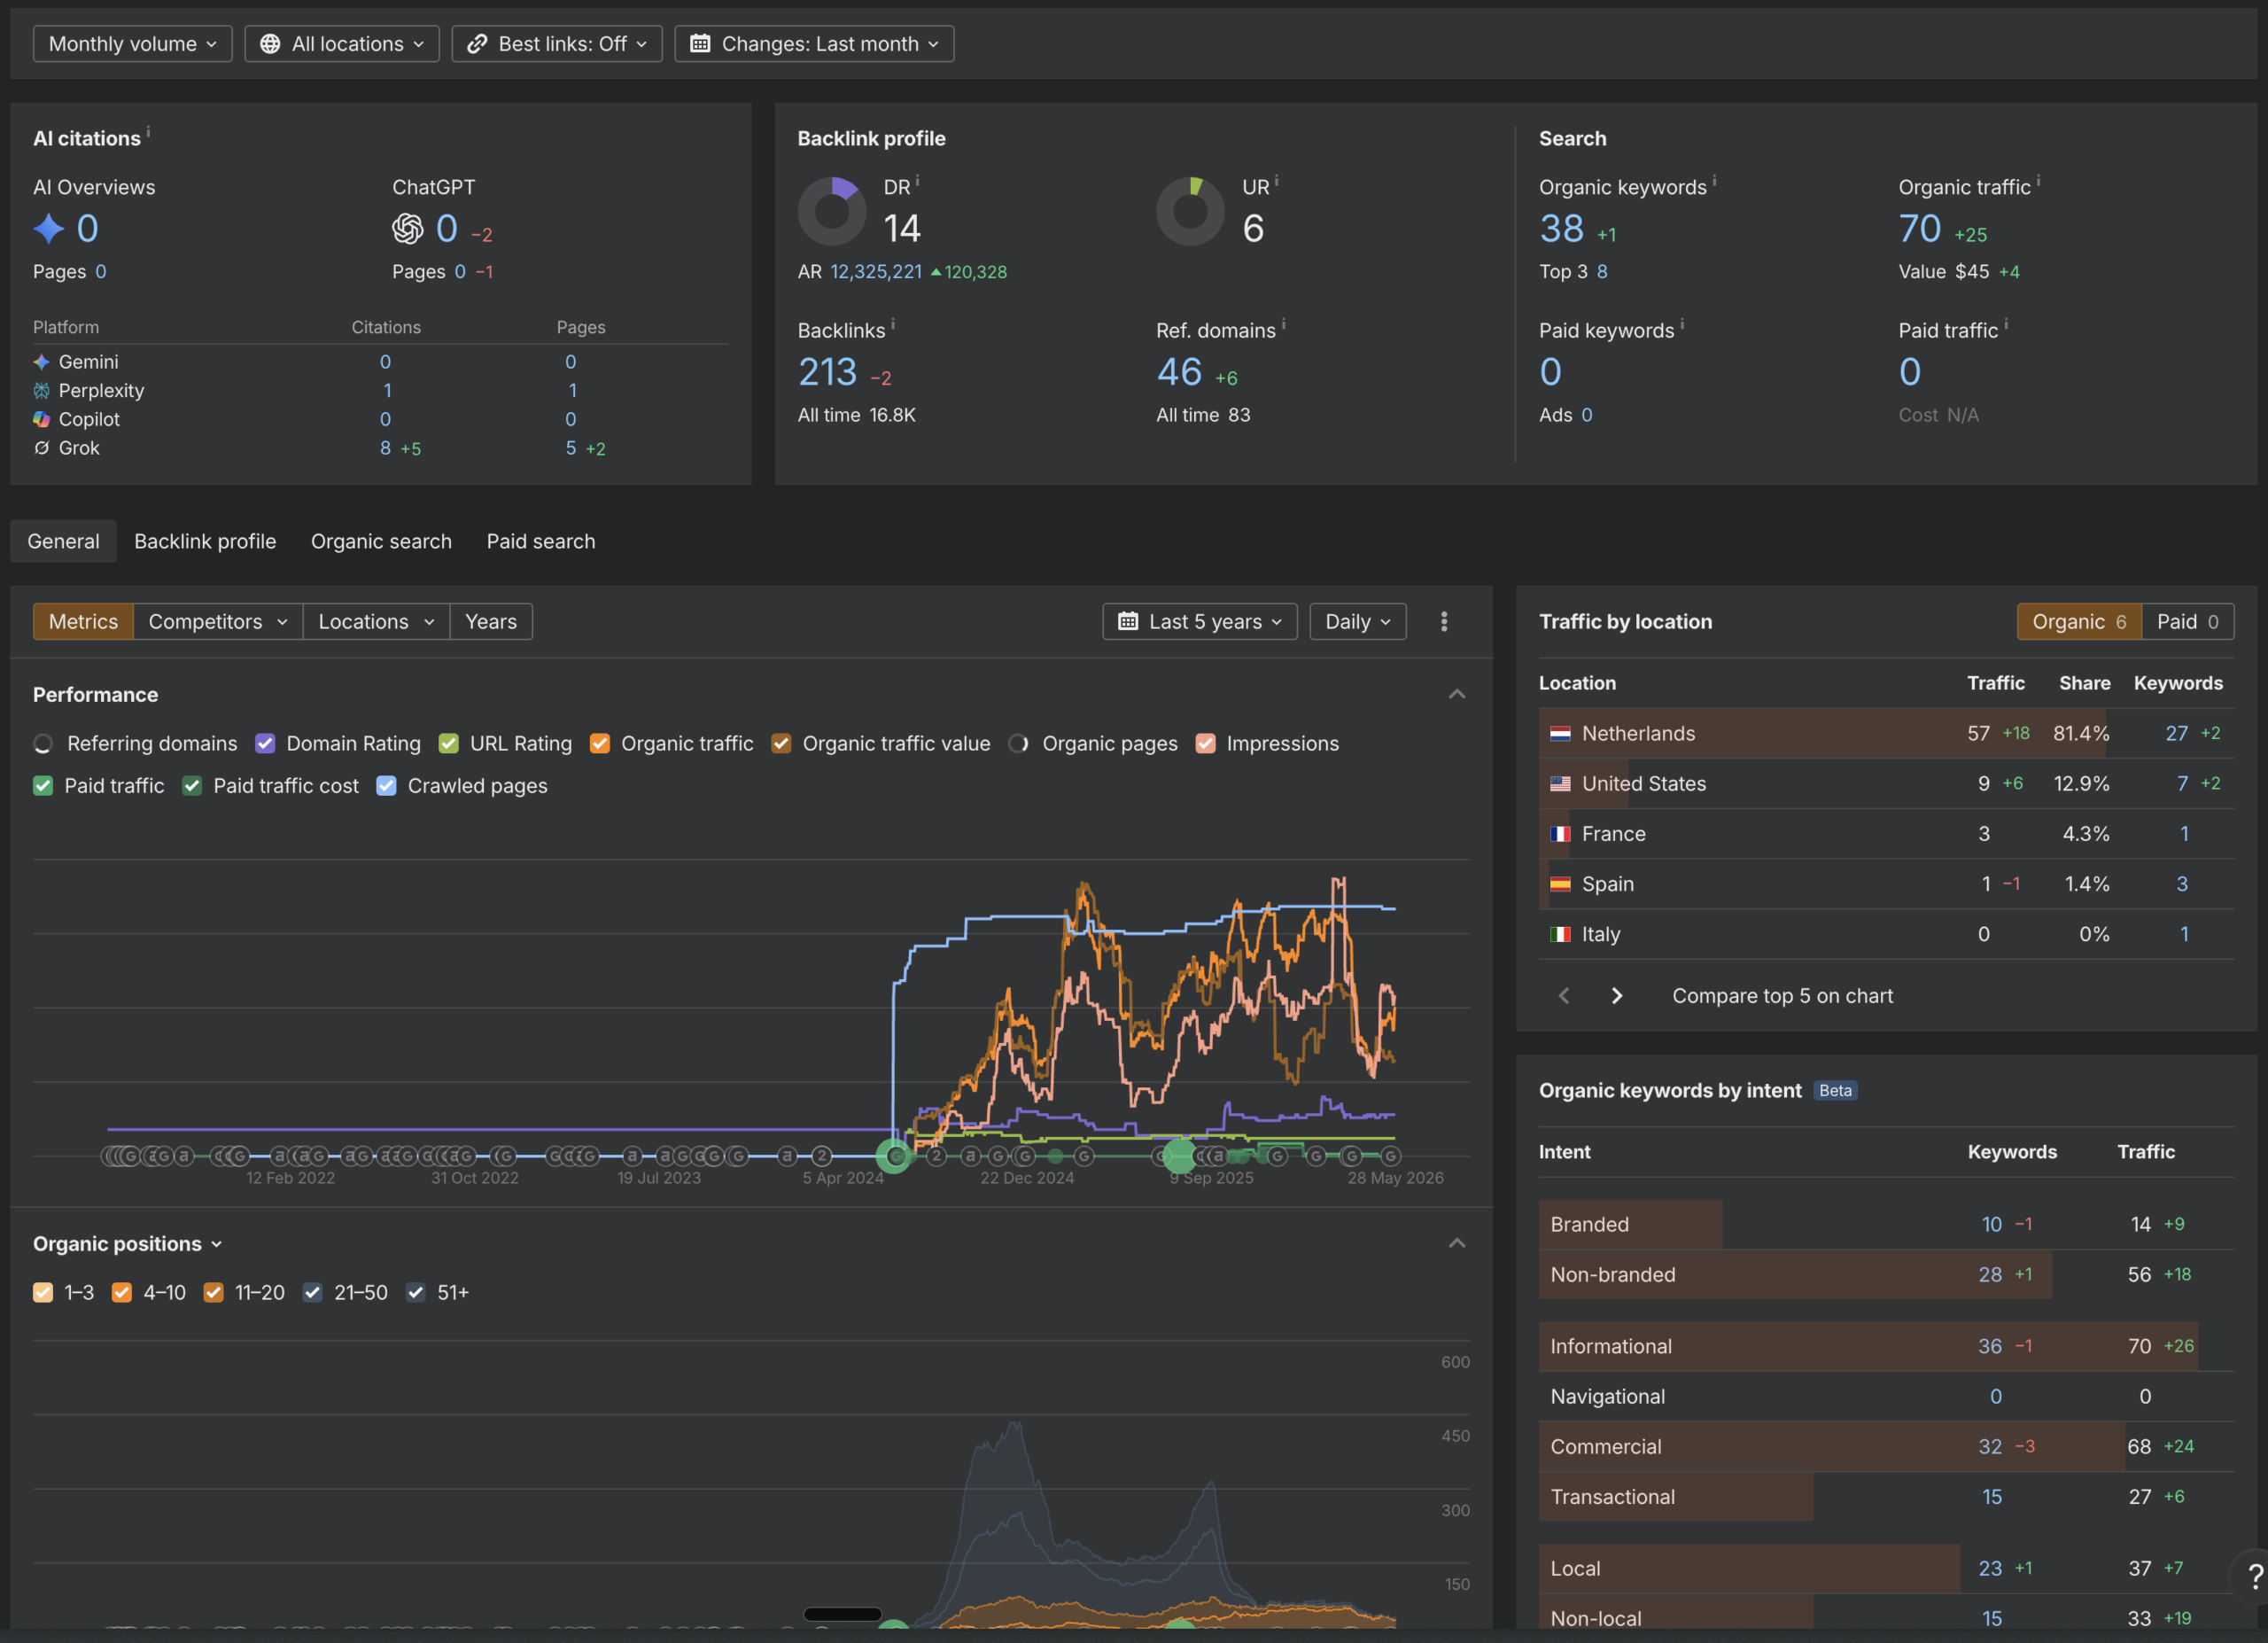Image resolution: width=2268 pixels, height=1643 pixels.
Task: Toggle the Referring domains metric
Action: pos(43,744)
